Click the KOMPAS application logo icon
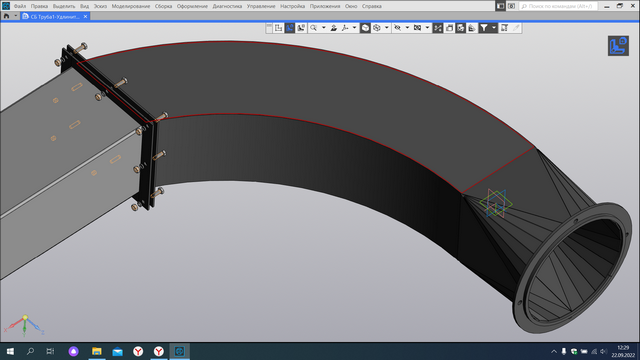 [x=6, y=6]
